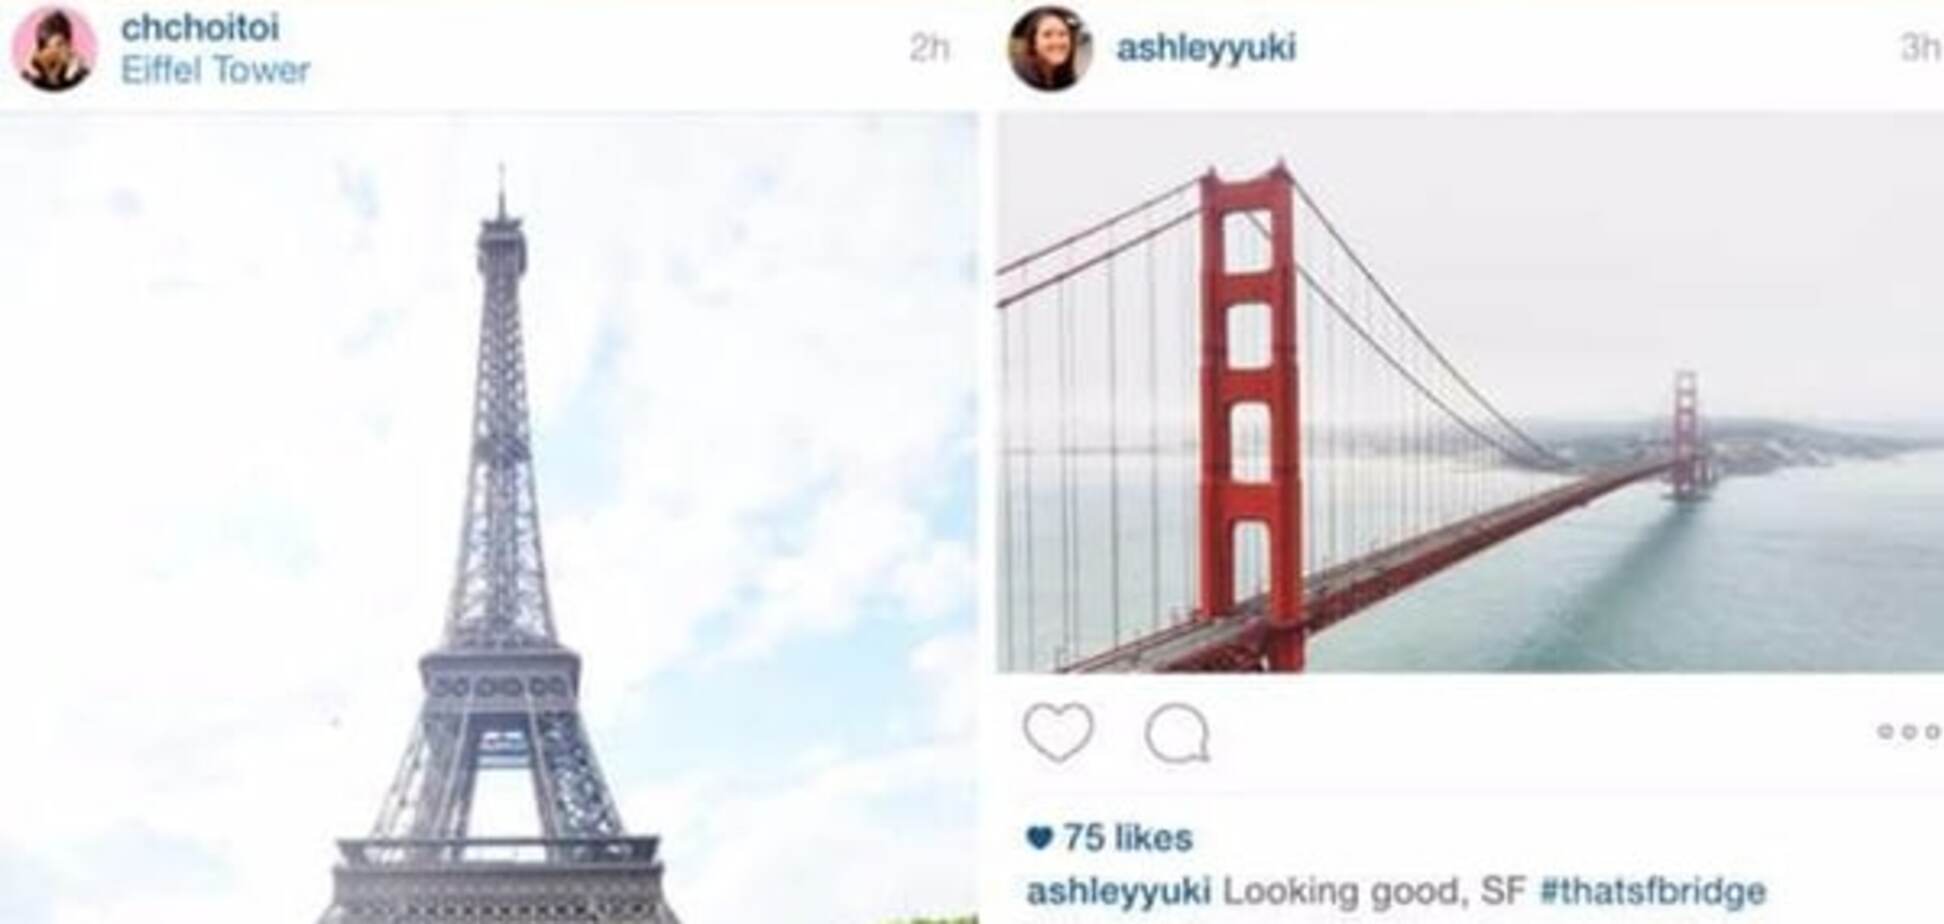The image size is (1944, 924).
Task: Select the Eiffel Tower photo
Action: click(489, 518)
